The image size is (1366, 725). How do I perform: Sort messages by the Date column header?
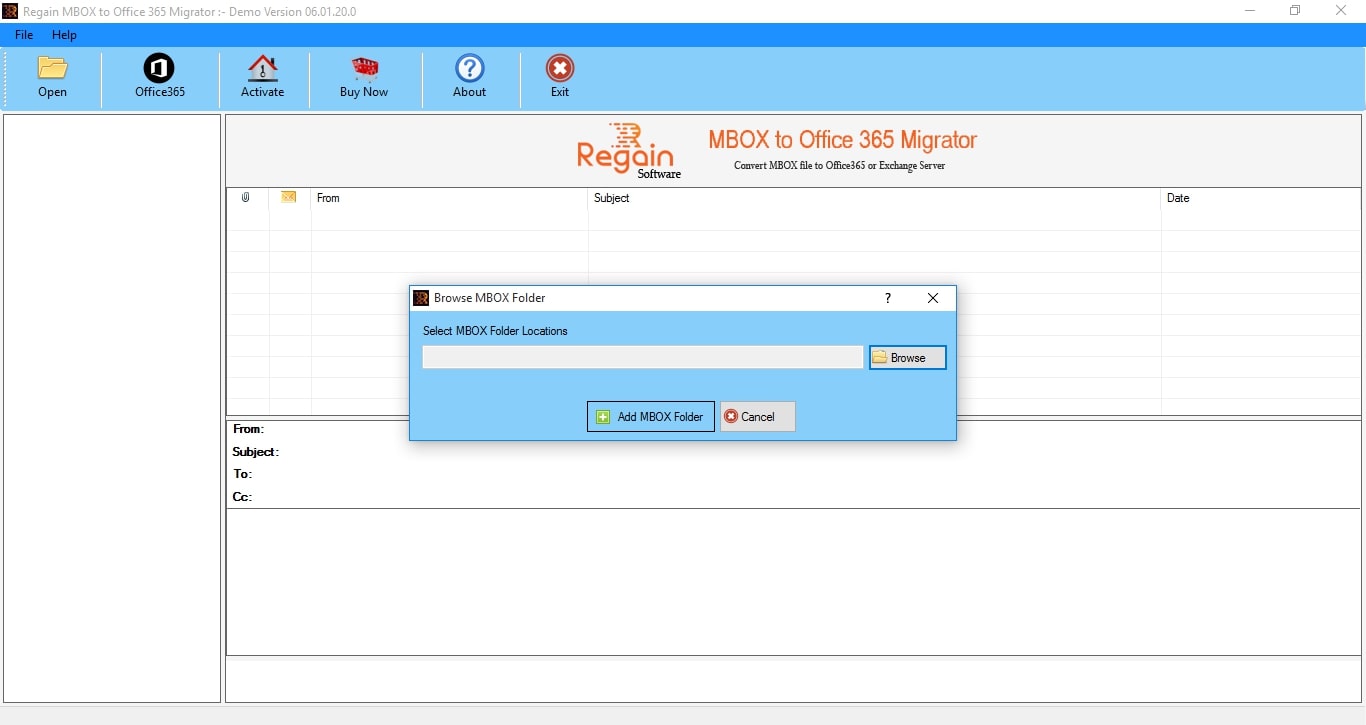coord(1178,198)
